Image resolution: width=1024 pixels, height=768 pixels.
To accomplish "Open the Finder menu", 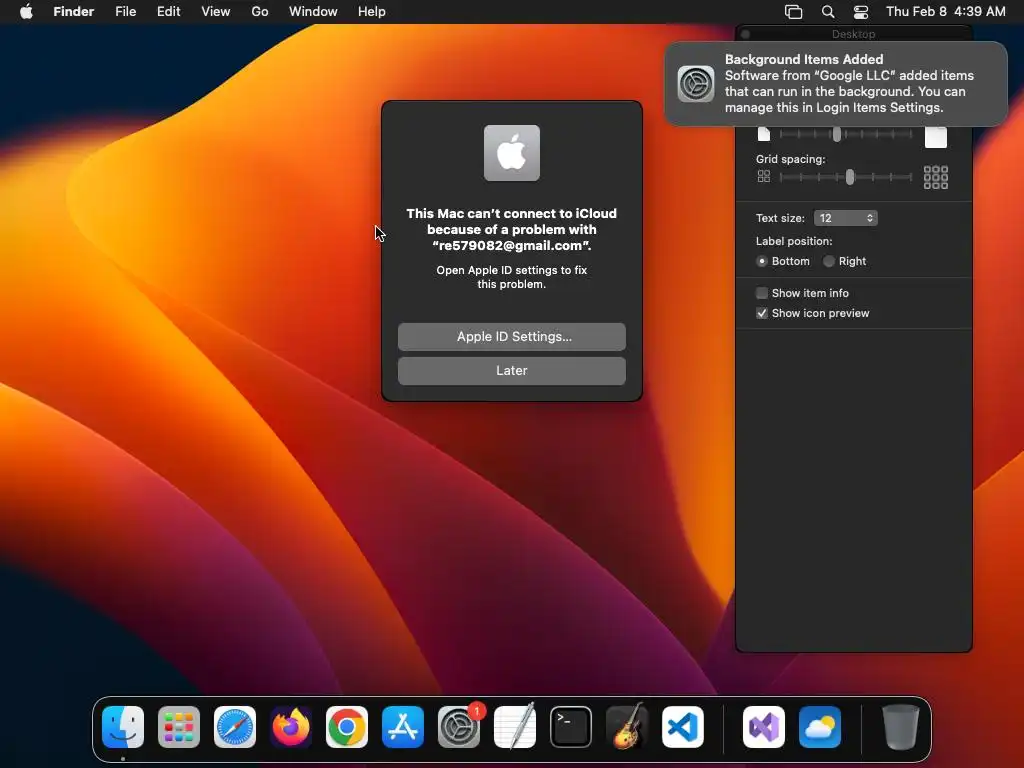I will tap(74, 12).
